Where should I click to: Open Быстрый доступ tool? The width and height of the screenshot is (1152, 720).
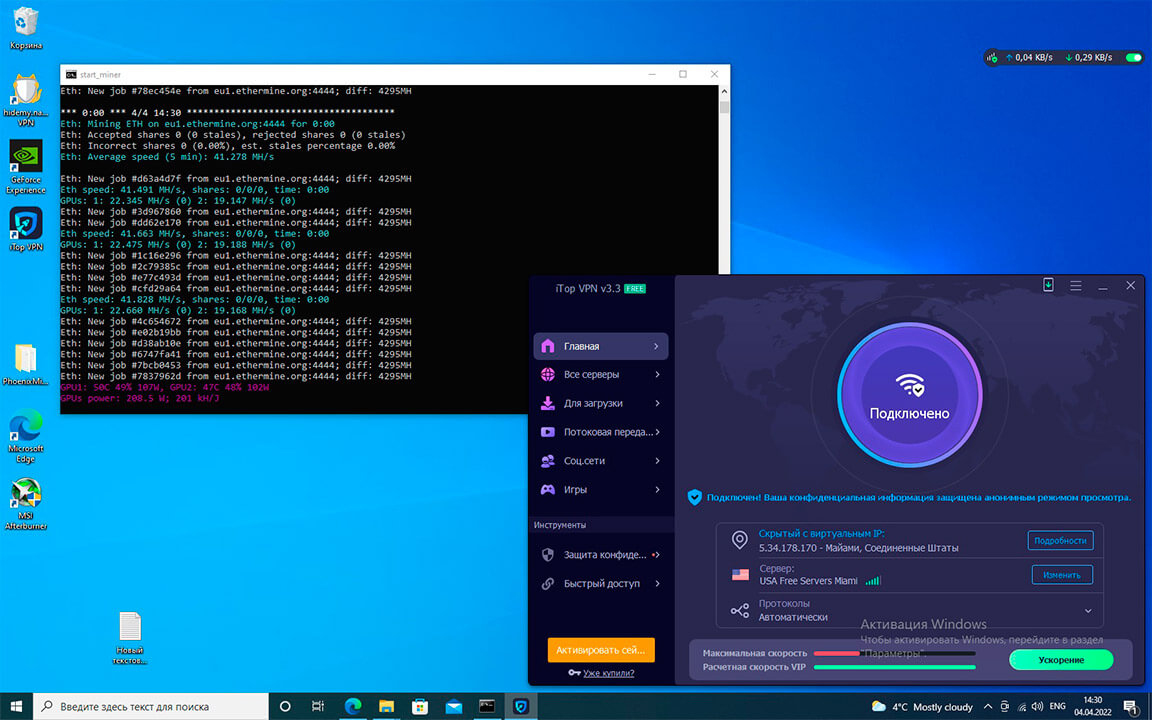(x=600, y=583)
